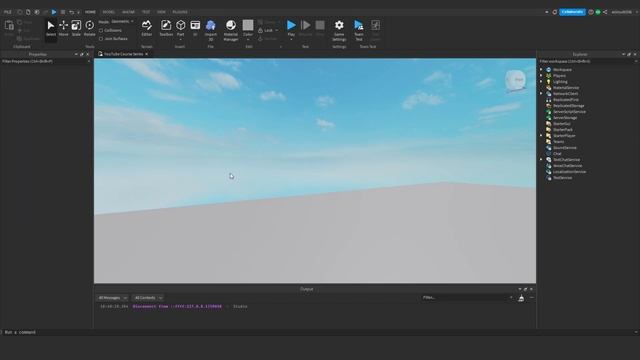Expand the Players node
The width and height of the screenshot is (640, 360).
coord(542,76)
